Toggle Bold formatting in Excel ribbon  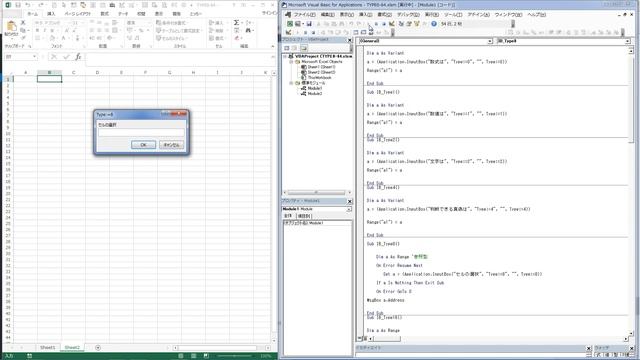pyautogui.click(x=37, y=31)
